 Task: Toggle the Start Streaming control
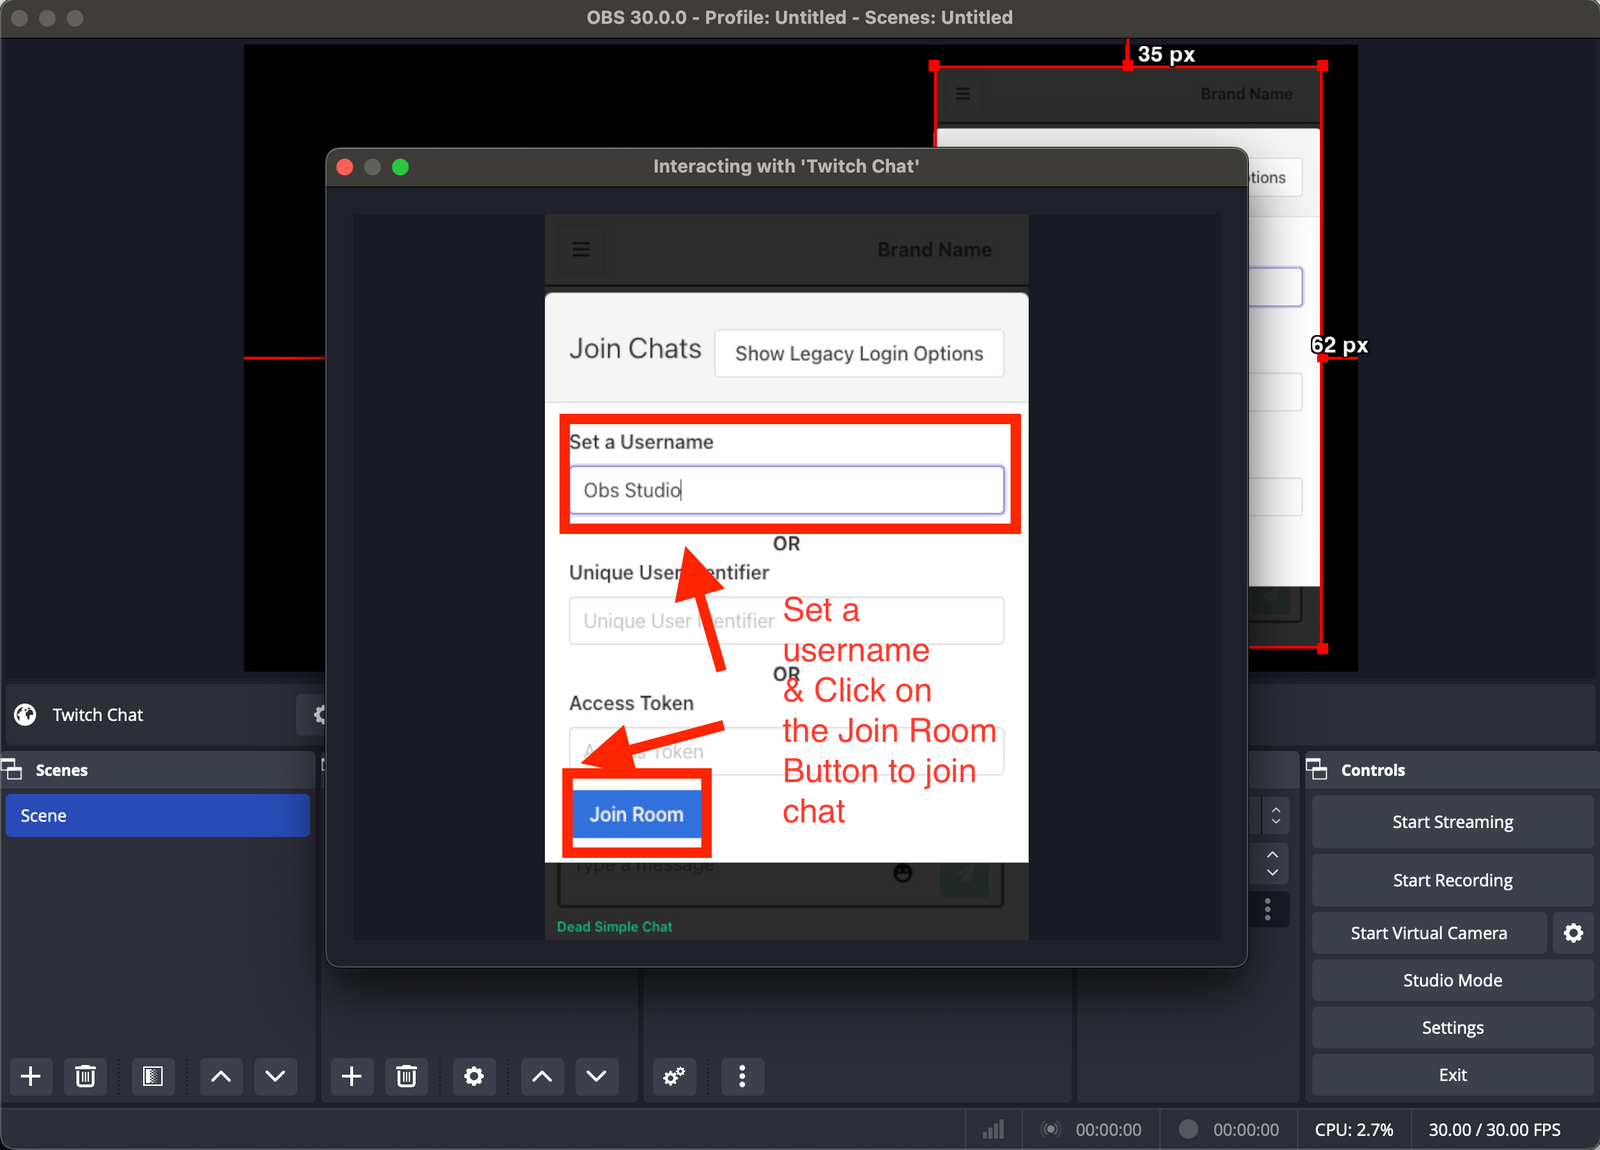(x=1451, y=821)
